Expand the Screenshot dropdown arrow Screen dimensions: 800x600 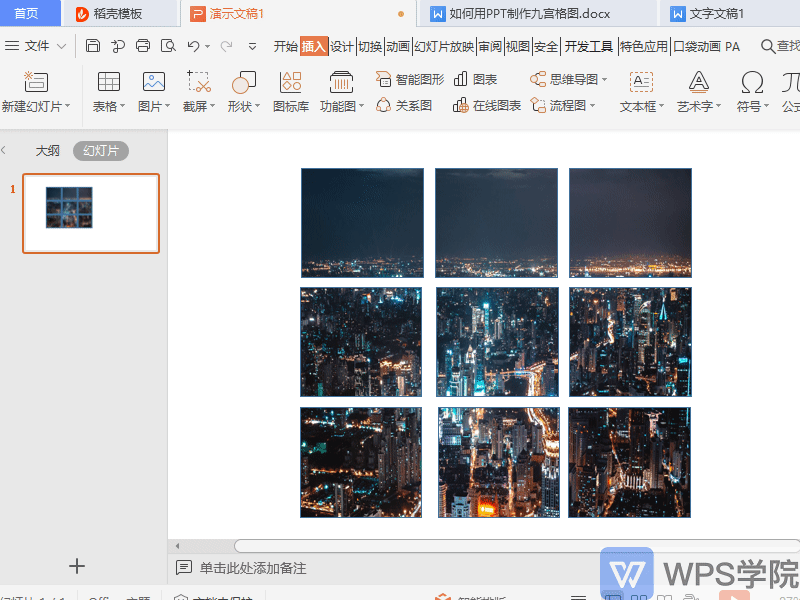point(212,106)
